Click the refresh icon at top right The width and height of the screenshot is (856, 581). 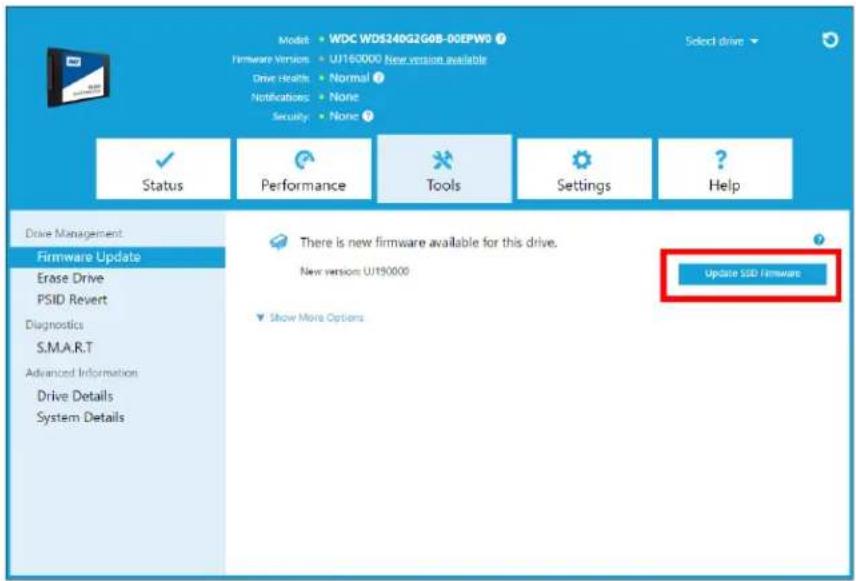(x=830, y=40)
